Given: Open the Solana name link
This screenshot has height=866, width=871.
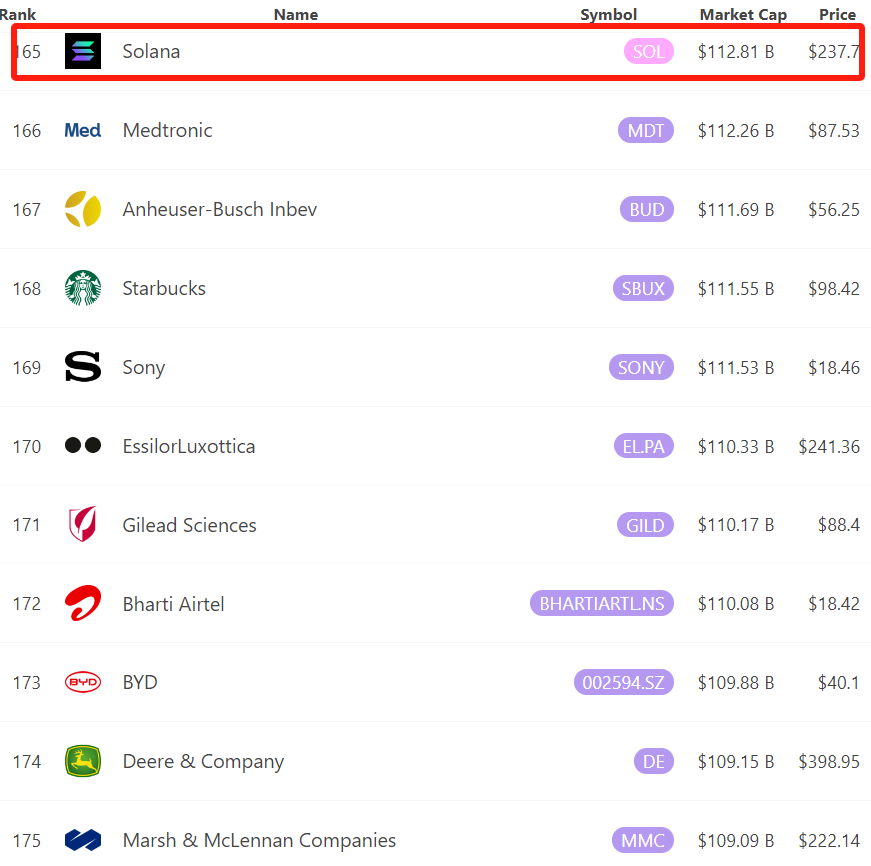Looking at the screenshot, I should pos(151,52).
